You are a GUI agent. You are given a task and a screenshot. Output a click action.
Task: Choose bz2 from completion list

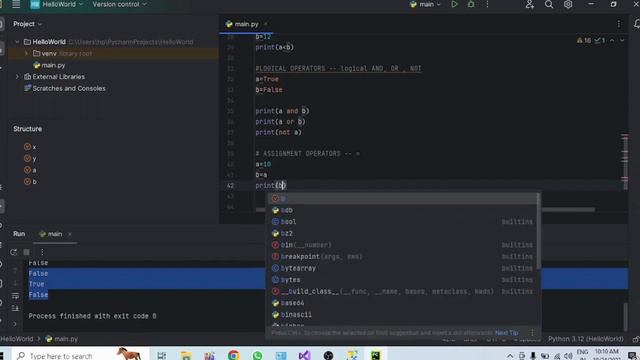click(402, 233)
